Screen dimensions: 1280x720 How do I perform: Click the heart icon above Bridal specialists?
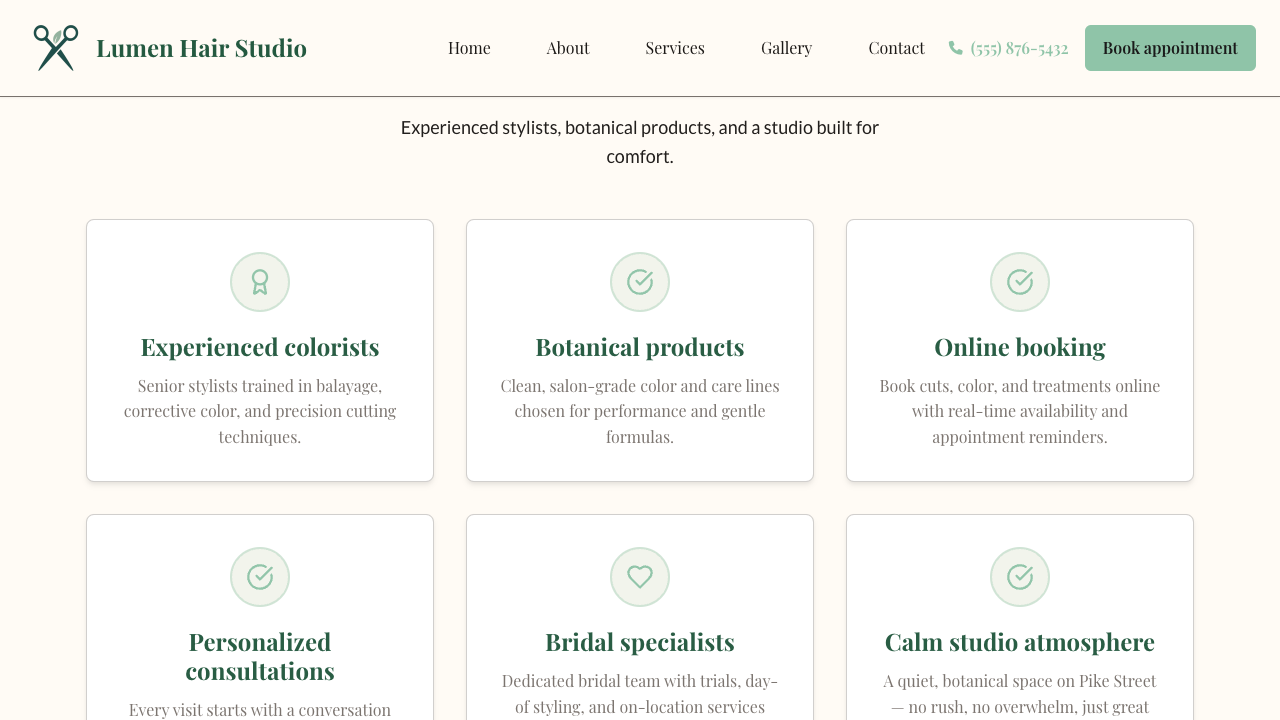[640, 577]
